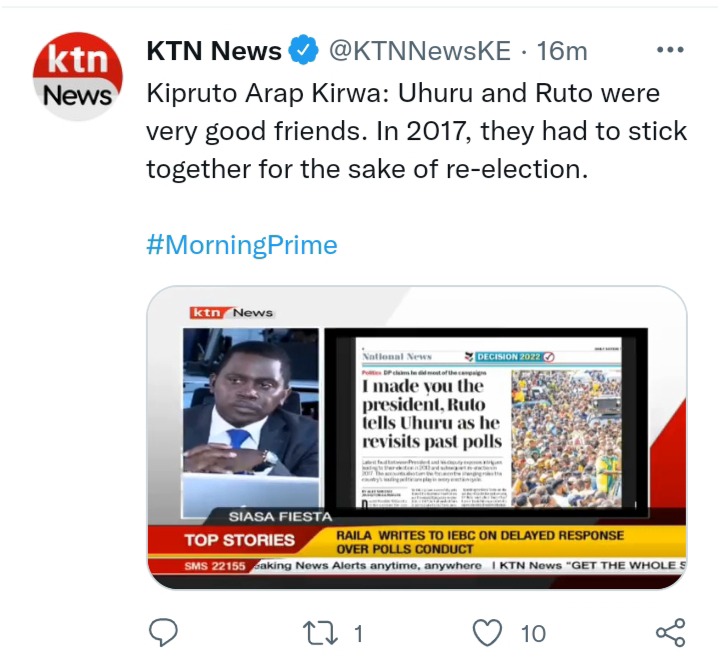Click the blue verified badge
The image size is (720, 668).
tap(304, 50)
